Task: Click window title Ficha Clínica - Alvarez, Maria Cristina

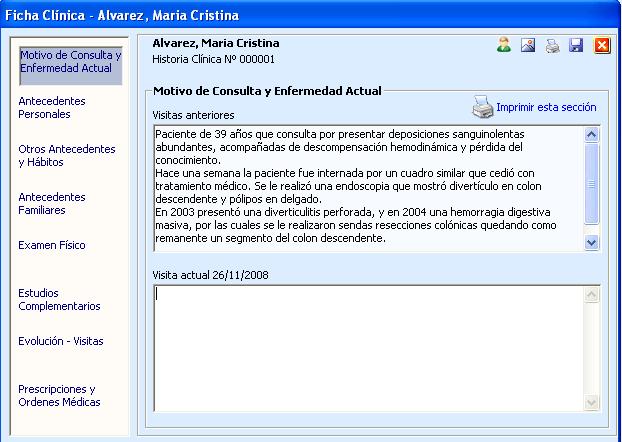Action: tap(122, 15)
